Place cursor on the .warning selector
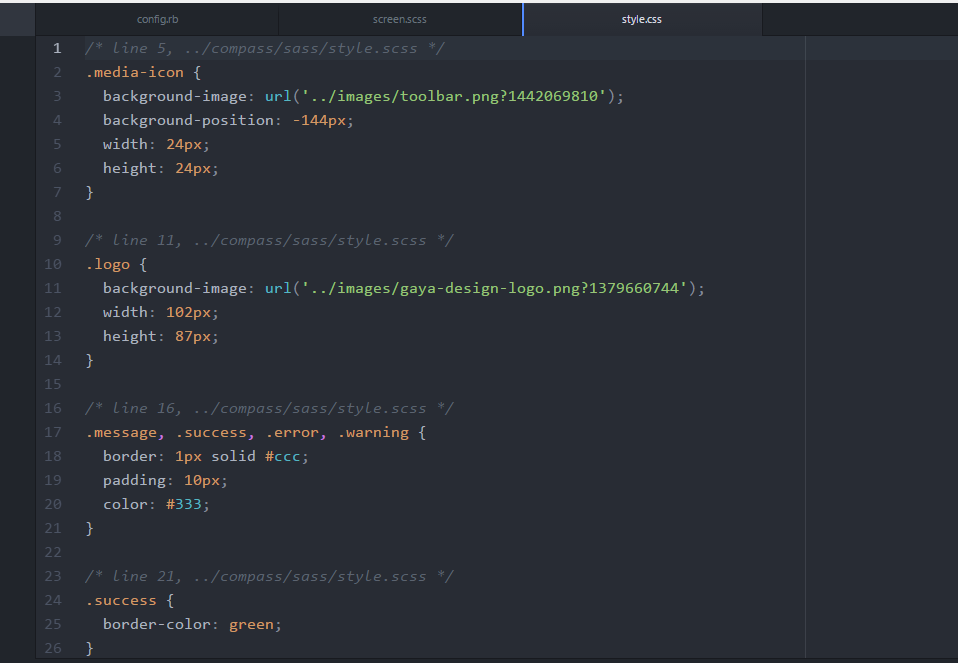This screenshot has width=958, height=663. [373, 432]
